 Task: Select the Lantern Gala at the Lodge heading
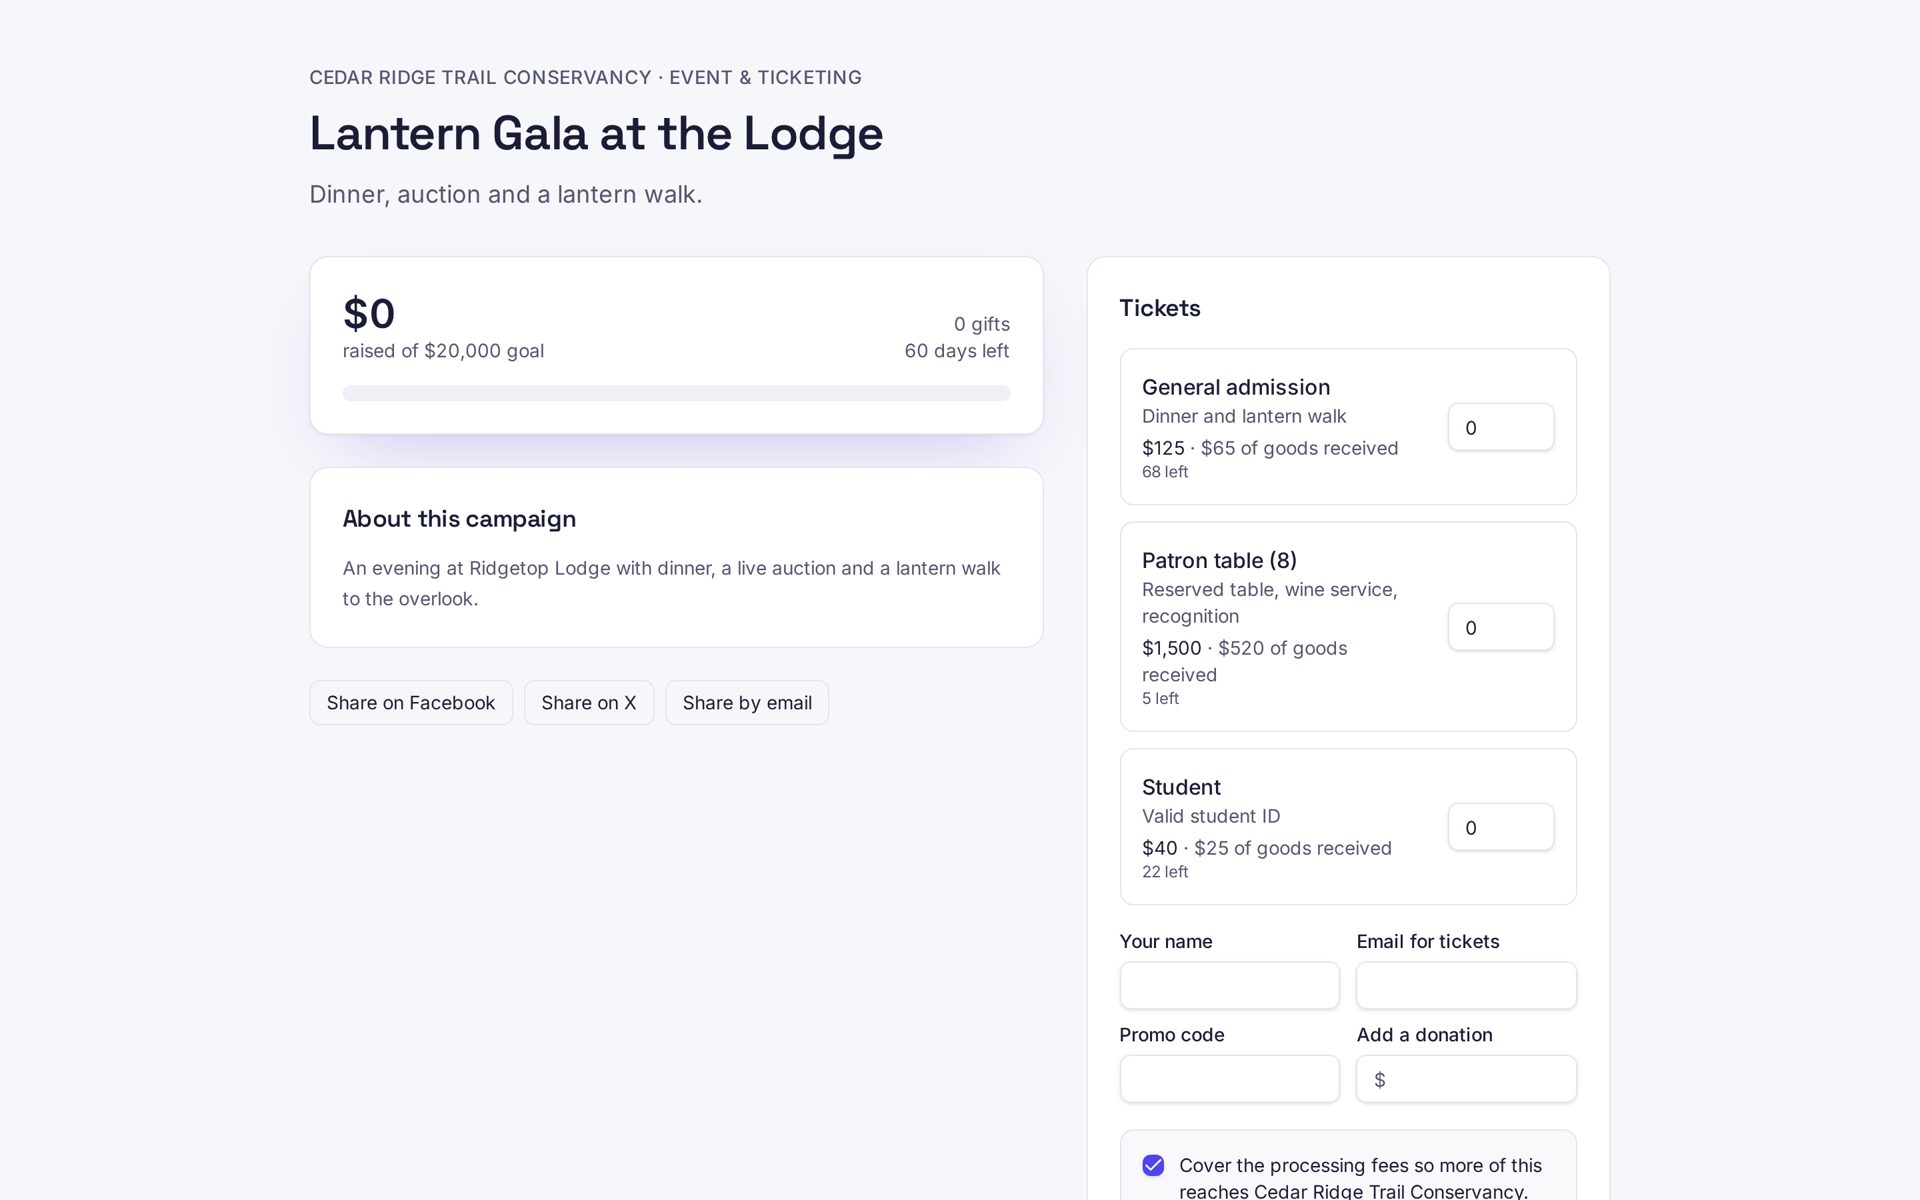point(596,134)
